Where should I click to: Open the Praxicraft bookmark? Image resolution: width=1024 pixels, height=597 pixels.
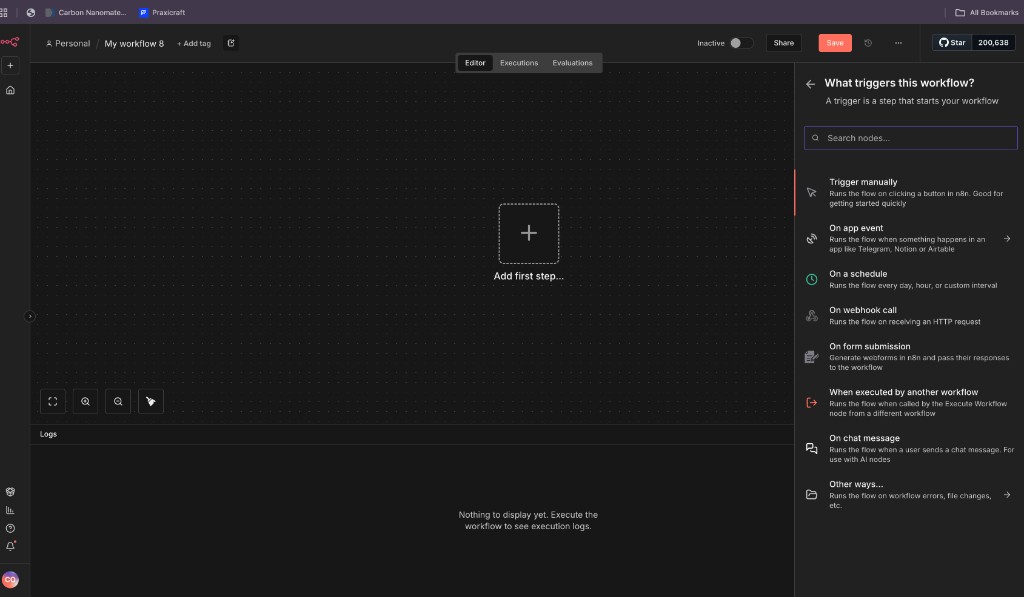pos(162,12)
